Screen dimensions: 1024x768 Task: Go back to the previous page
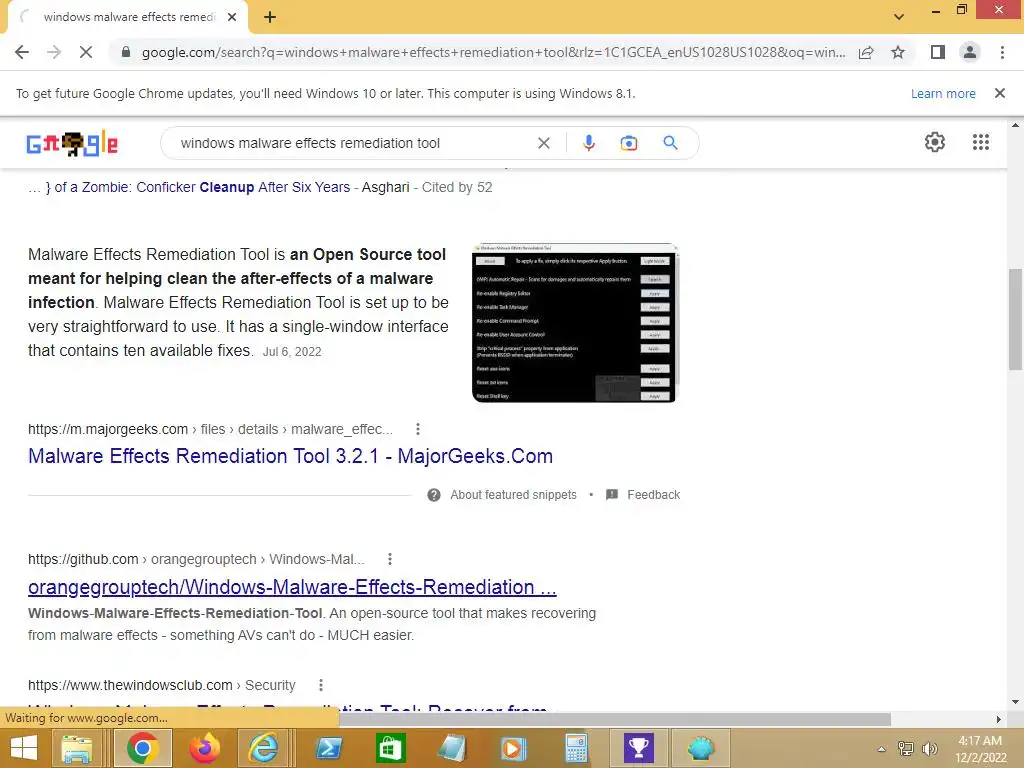click(x=22, y=52)
